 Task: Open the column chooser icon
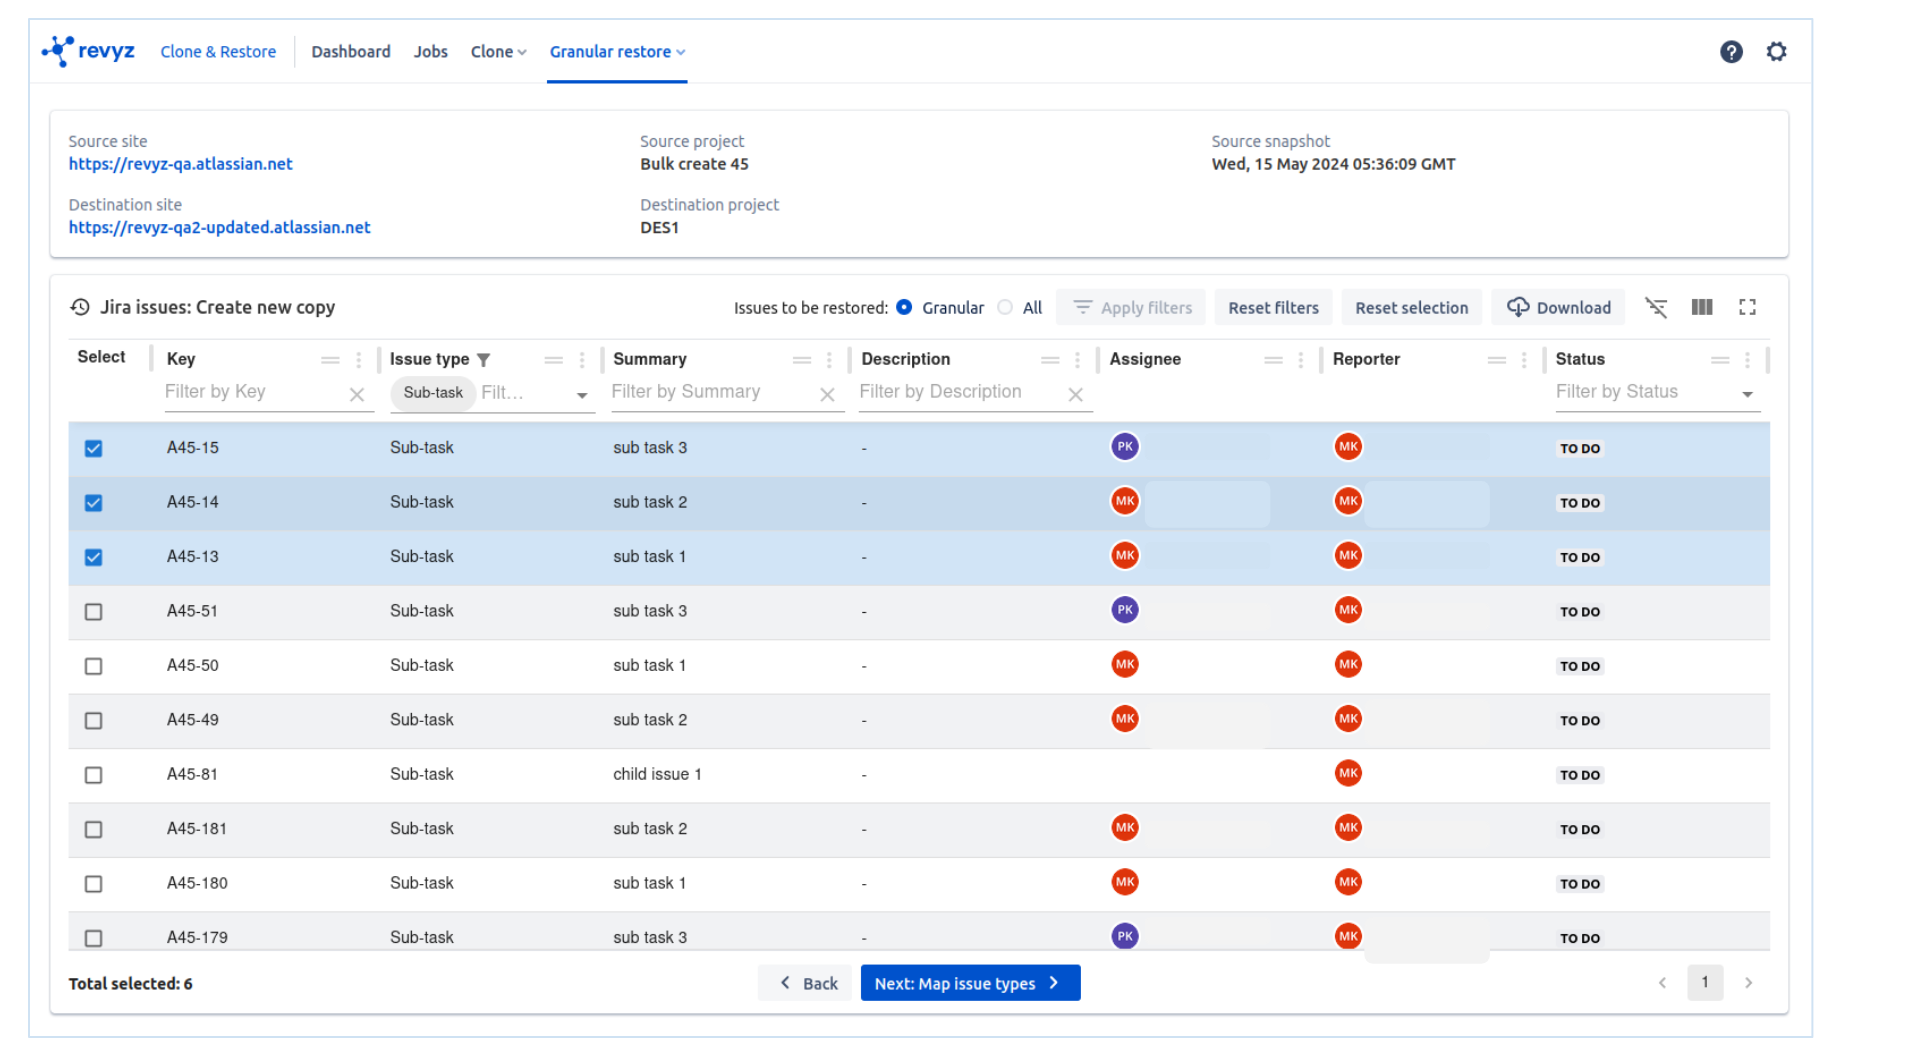(x=1701, y=308)
